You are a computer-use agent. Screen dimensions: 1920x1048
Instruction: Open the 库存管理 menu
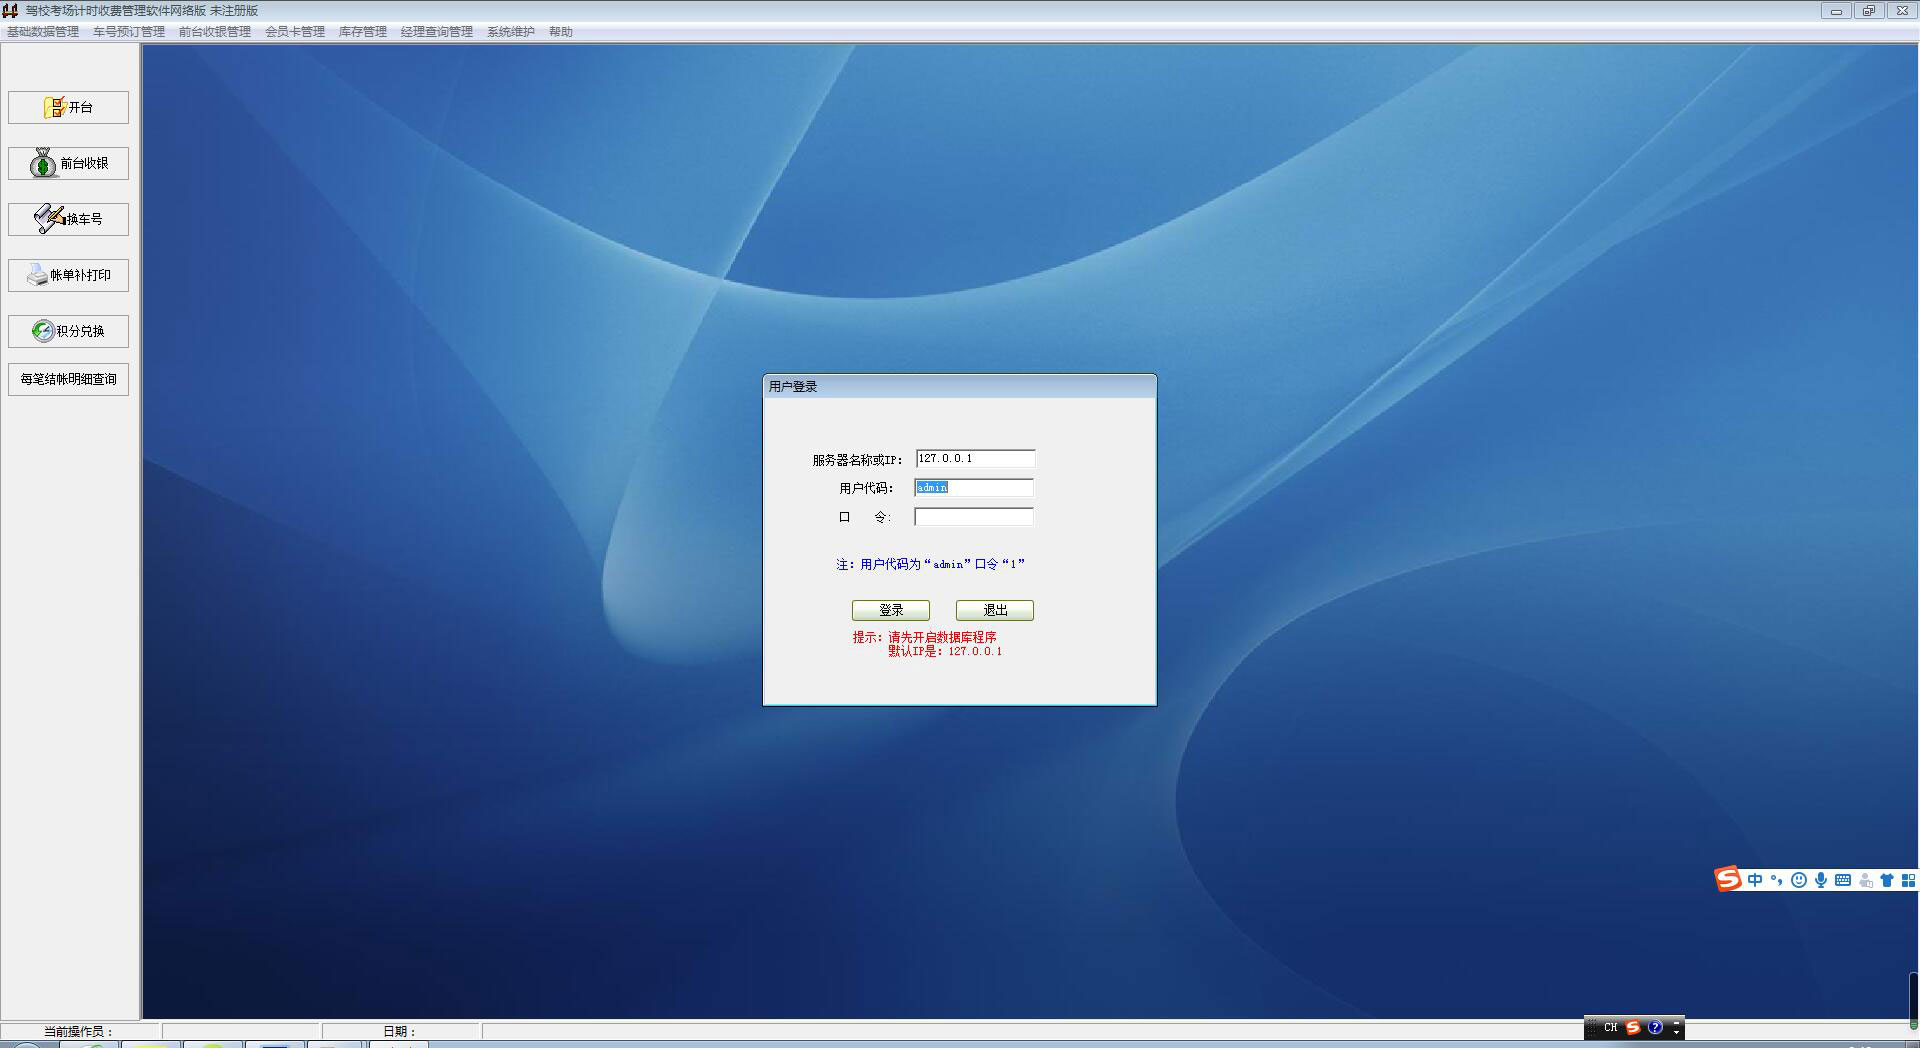(x=363, y=32)
